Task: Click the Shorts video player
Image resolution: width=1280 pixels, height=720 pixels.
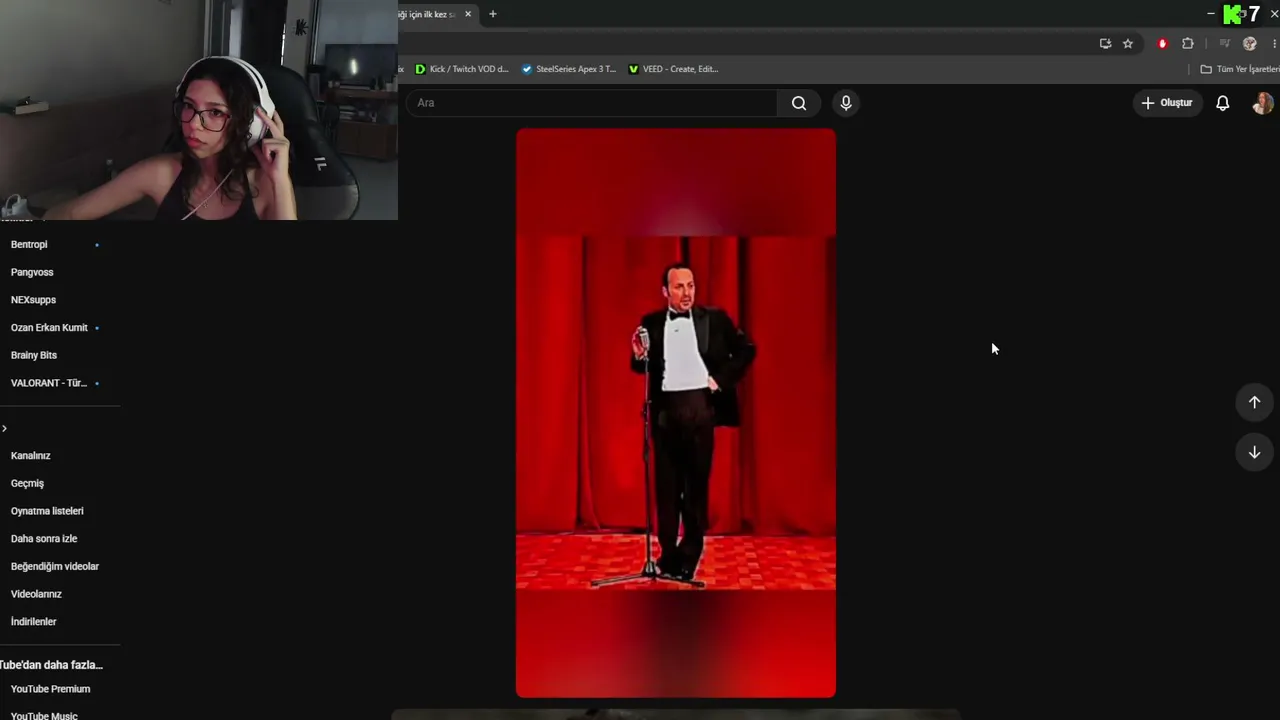Action: pyautogui.click(x=676, y=413)
